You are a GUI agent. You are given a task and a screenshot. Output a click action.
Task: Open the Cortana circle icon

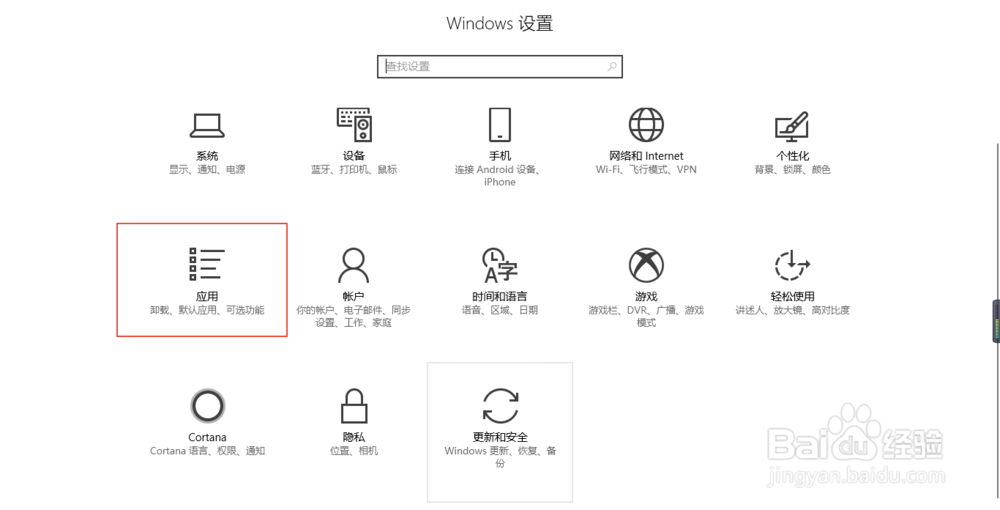coord(207,405)
